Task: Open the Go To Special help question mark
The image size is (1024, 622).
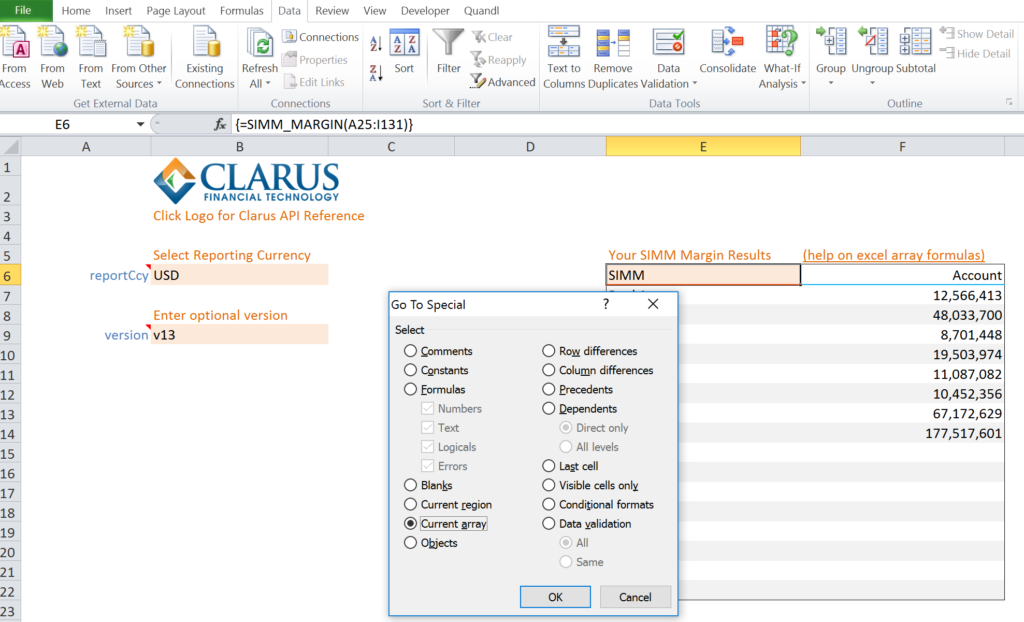Action: (x=606, y=304)
